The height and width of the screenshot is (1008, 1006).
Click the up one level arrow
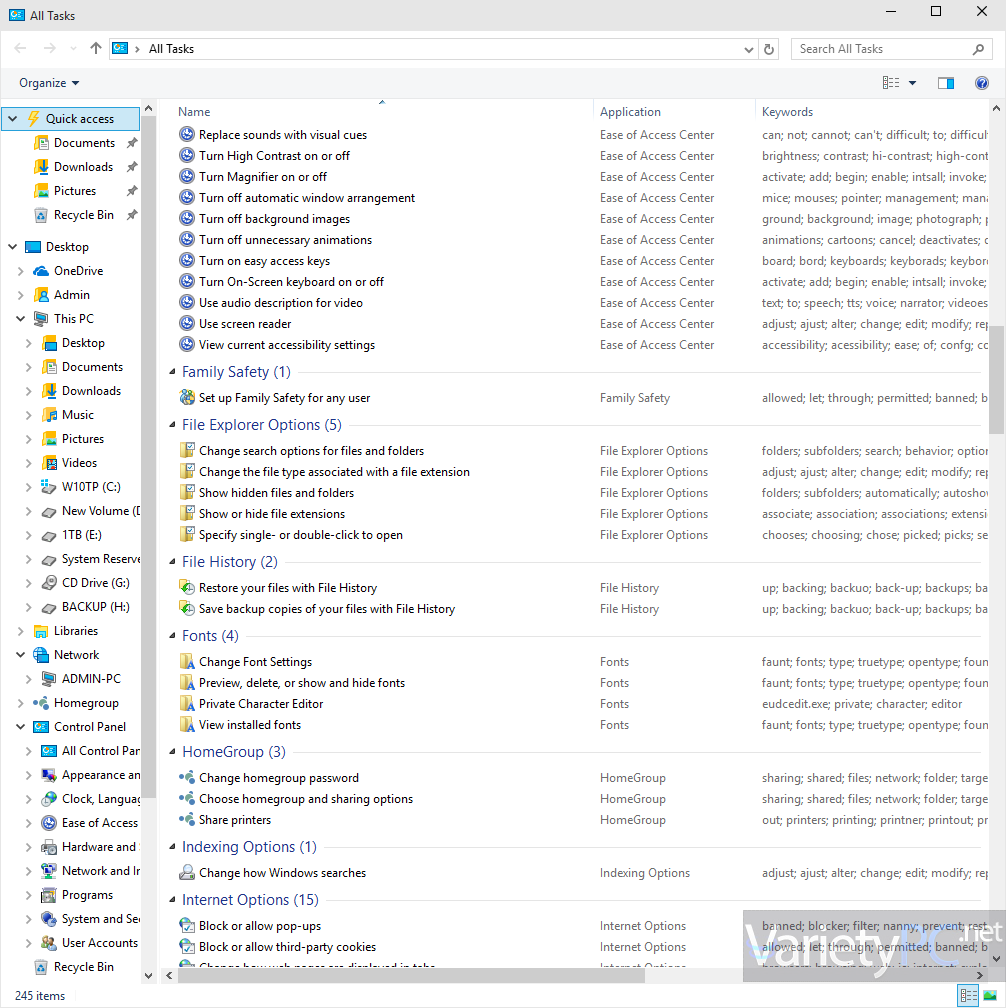pos(95,48)
